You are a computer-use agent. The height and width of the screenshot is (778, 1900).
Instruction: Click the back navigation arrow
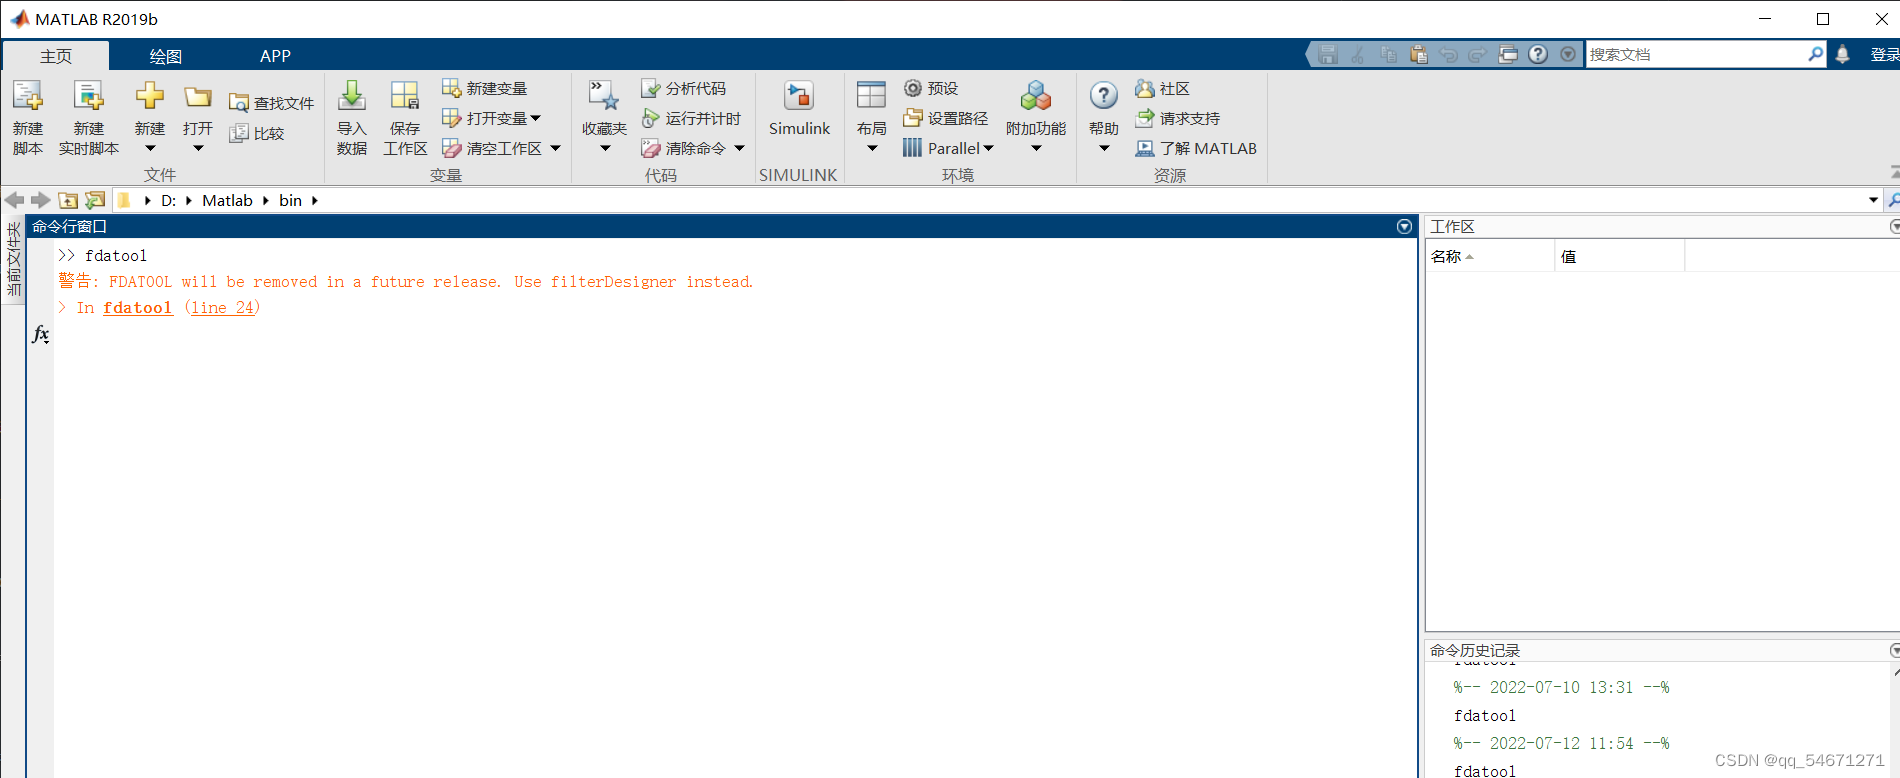(x=15, y=200)
